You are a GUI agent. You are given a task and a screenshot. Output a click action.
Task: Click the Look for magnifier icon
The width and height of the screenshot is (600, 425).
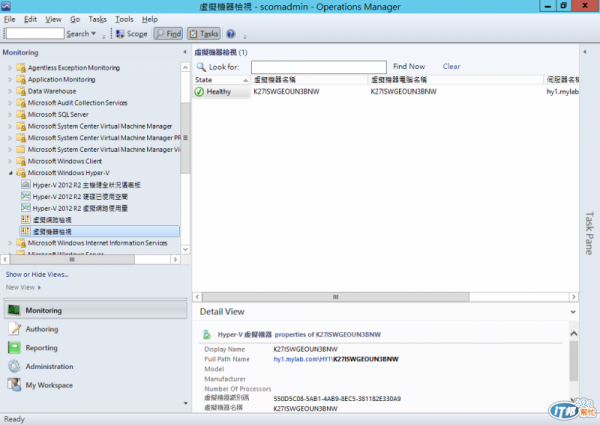[201, 67]
